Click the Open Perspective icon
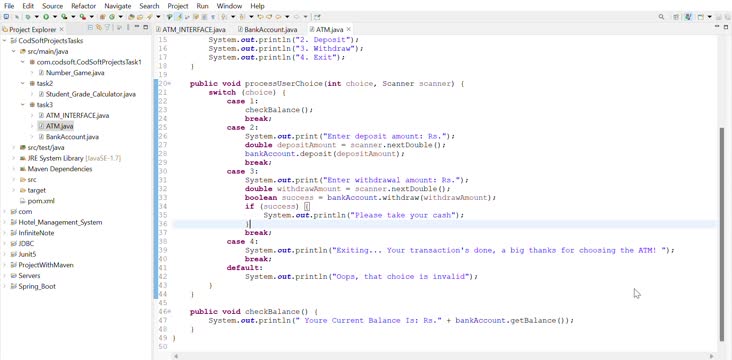732x360 pixels. click(676, 17)
